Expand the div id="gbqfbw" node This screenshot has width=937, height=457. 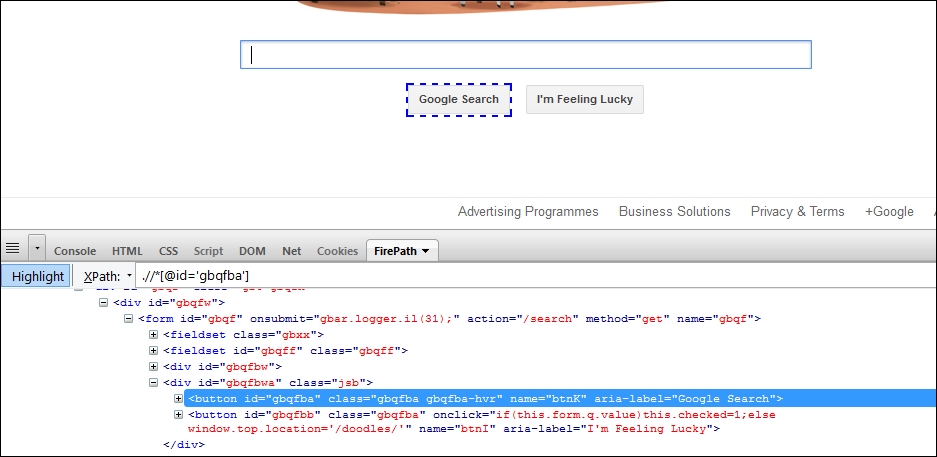click(154, 366)
